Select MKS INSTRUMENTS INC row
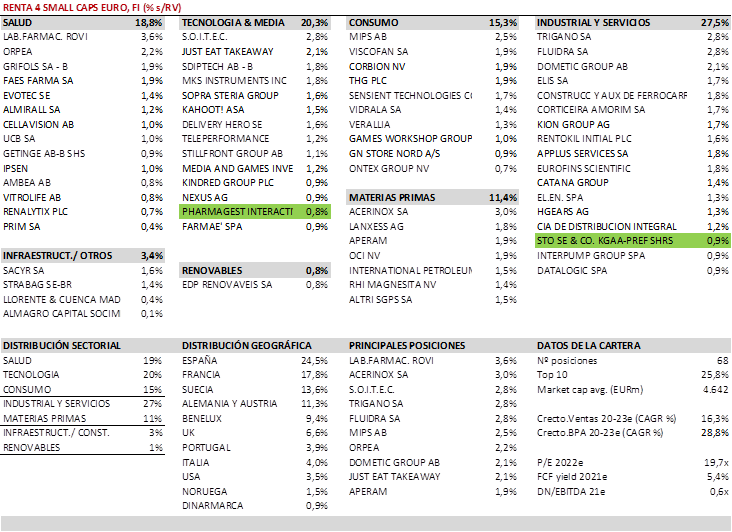This screenshot has height=532, width=732. [x=255, y=80]
